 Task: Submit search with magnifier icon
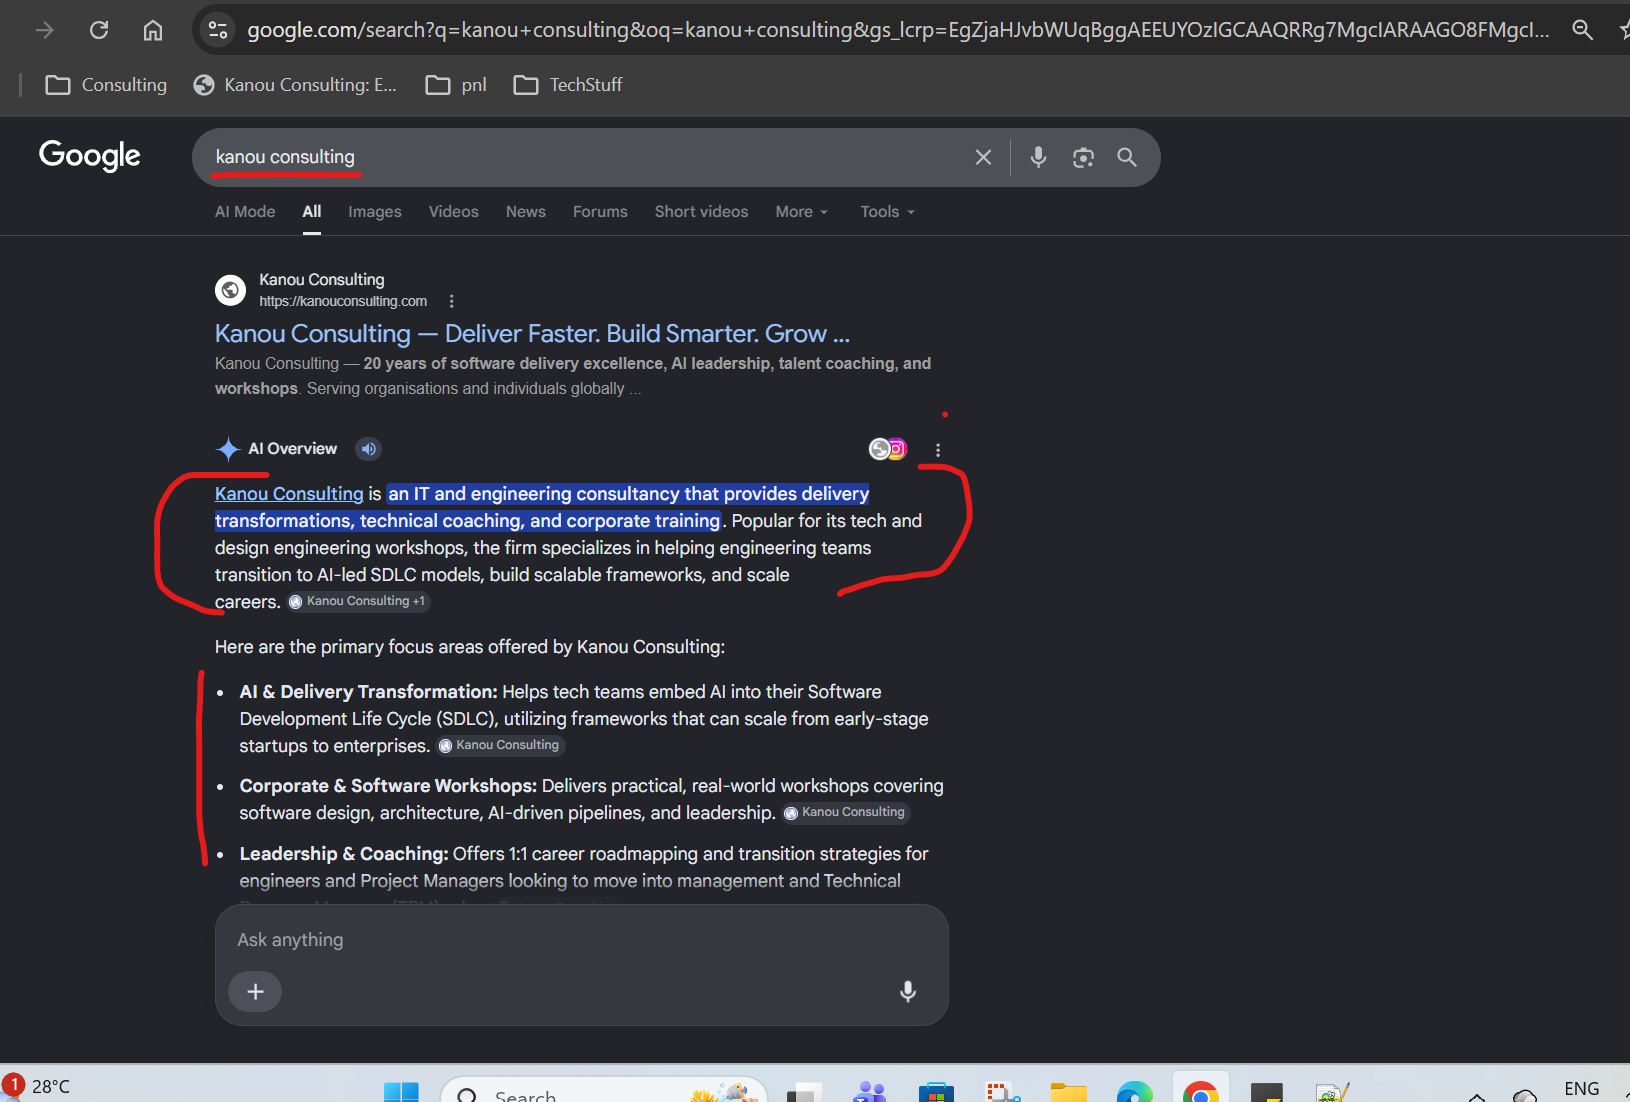(1127, 157)
